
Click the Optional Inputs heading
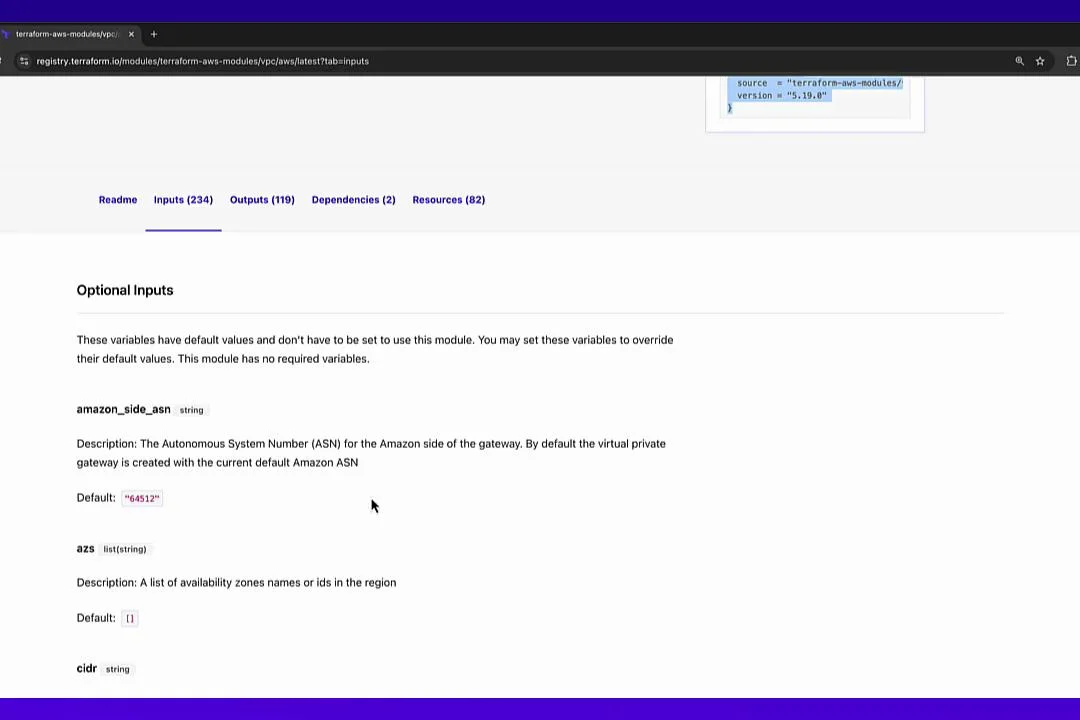click(125, 290)
